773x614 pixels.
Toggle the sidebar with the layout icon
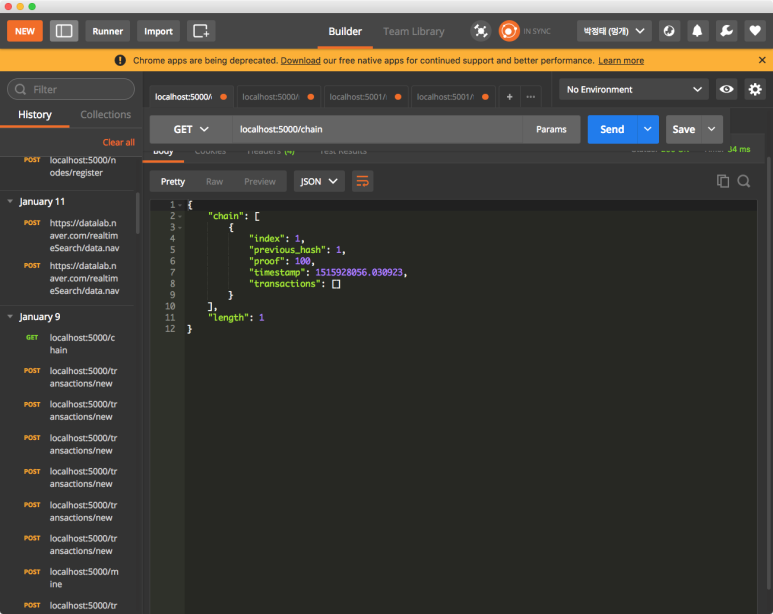(x=64, y=31)
